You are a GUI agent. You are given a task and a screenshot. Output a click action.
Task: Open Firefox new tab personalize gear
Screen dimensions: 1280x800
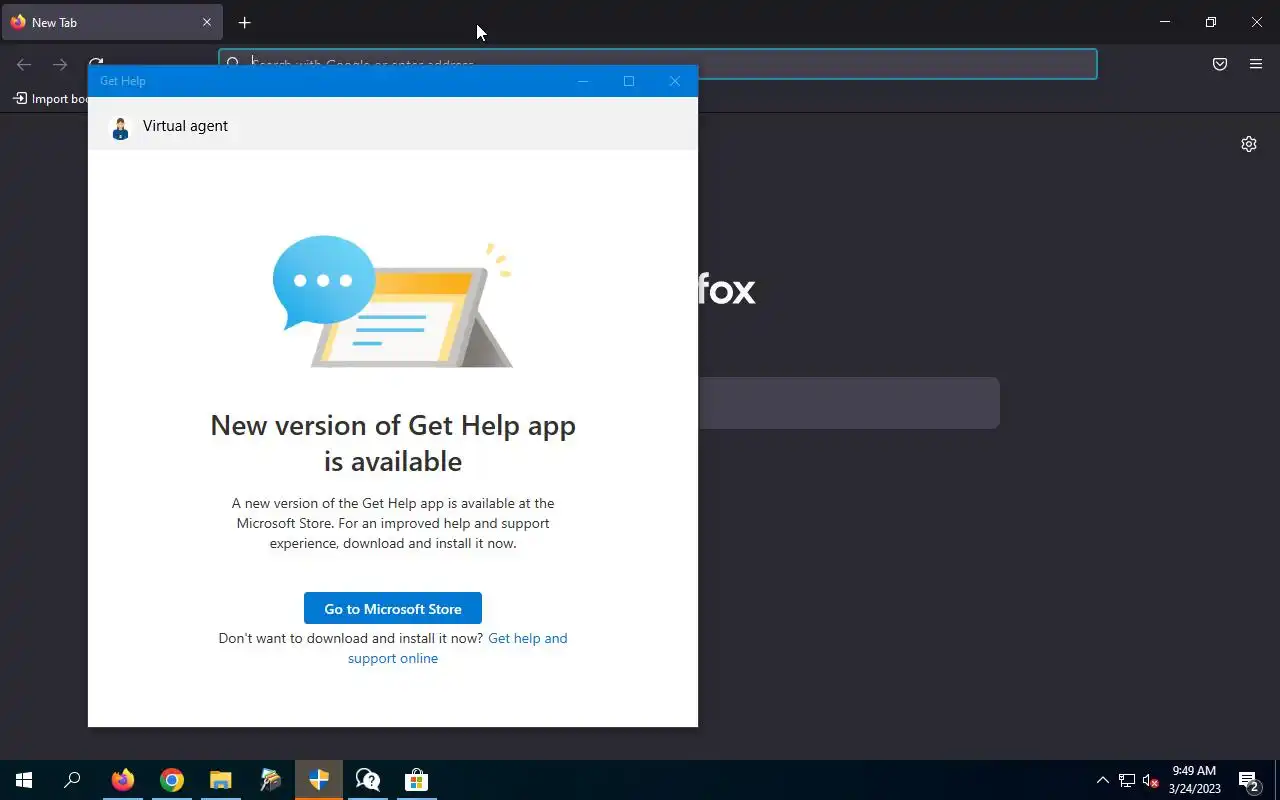coord(1249,144)
